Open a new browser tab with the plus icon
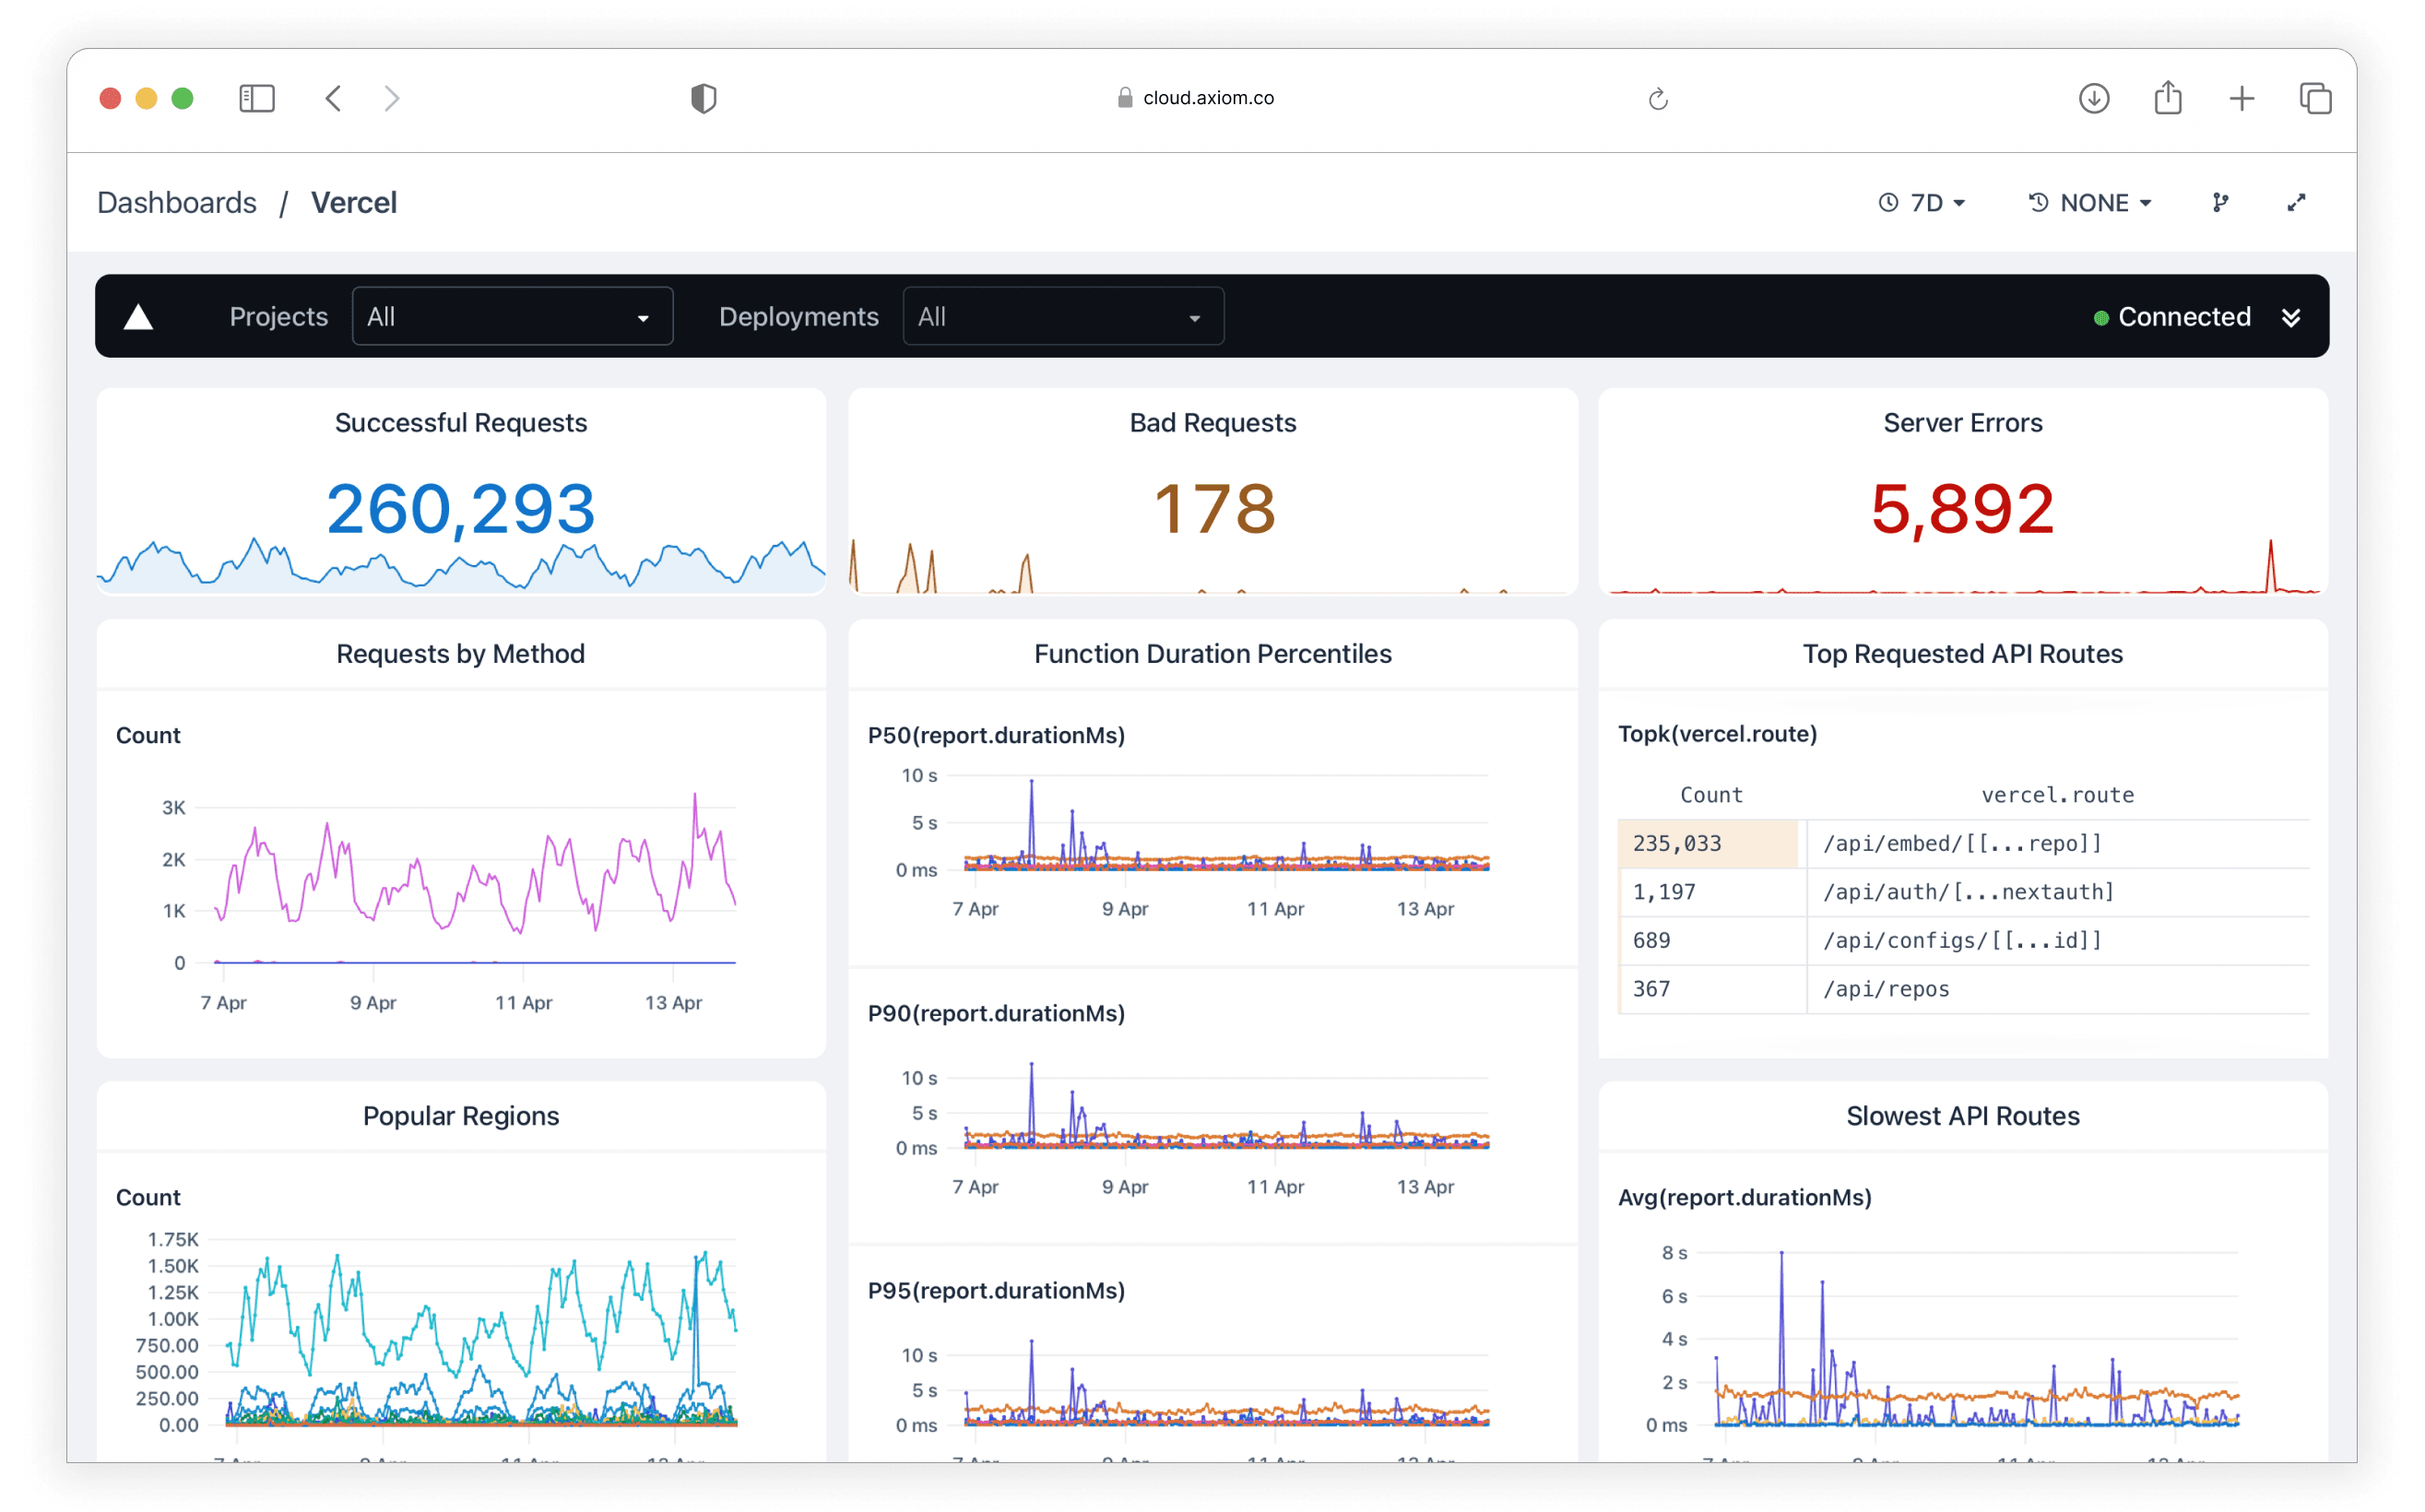This screenshot has height=1512, width=2425. [x=2241, y=98]
